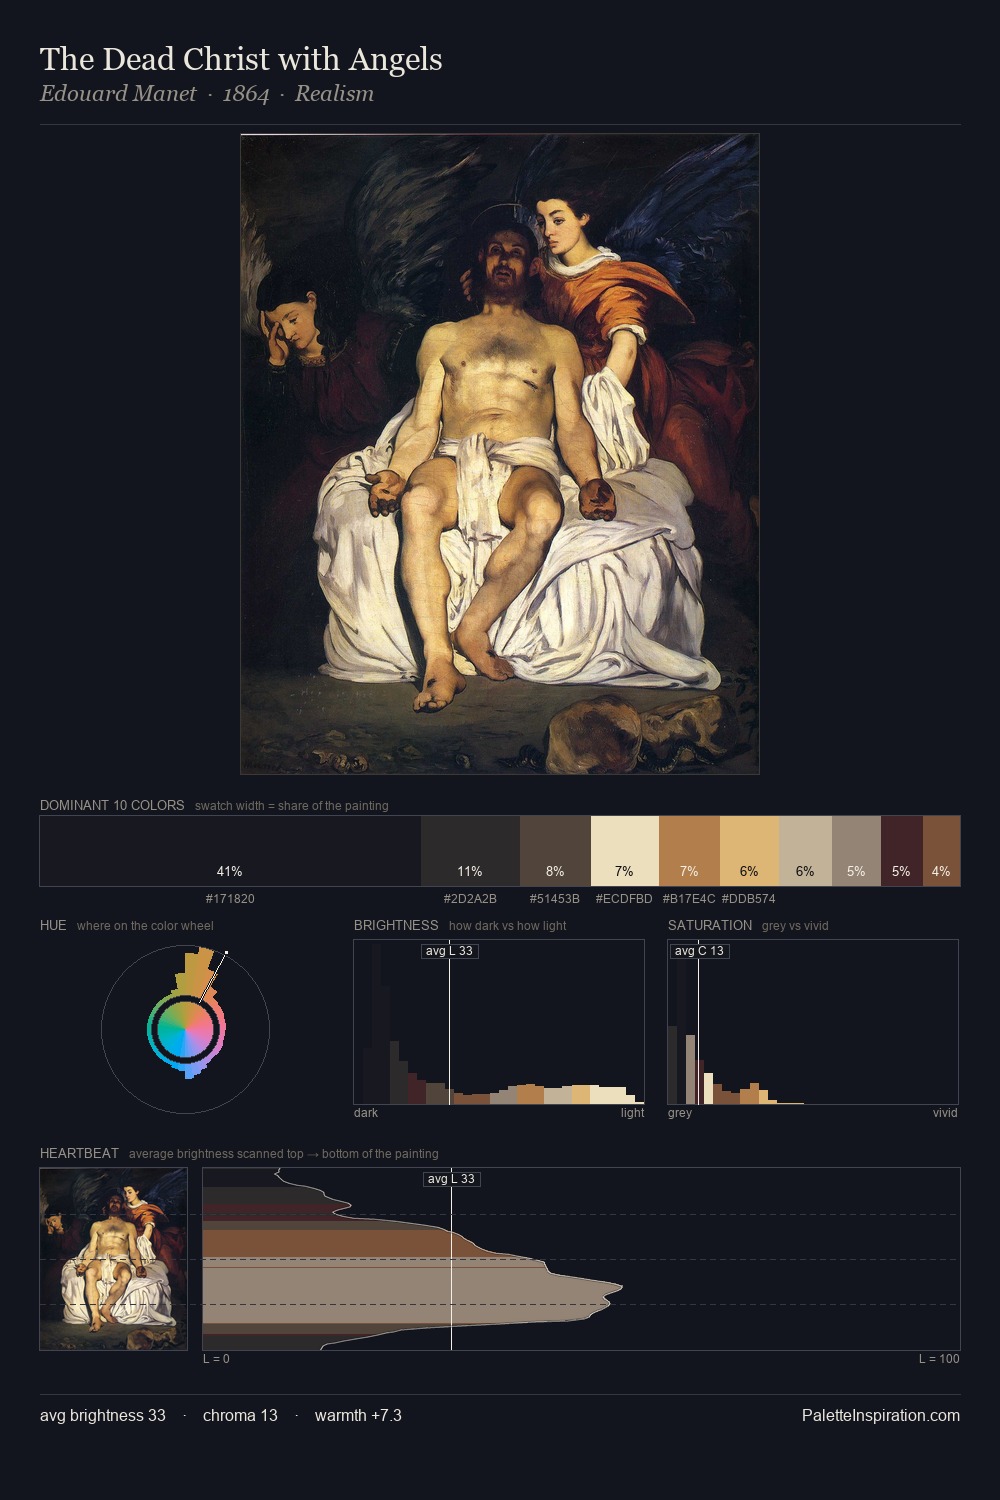Screen dimensions: 1000x1500
Task: Click the brightness histogram chart
Action: [499, 1022]
